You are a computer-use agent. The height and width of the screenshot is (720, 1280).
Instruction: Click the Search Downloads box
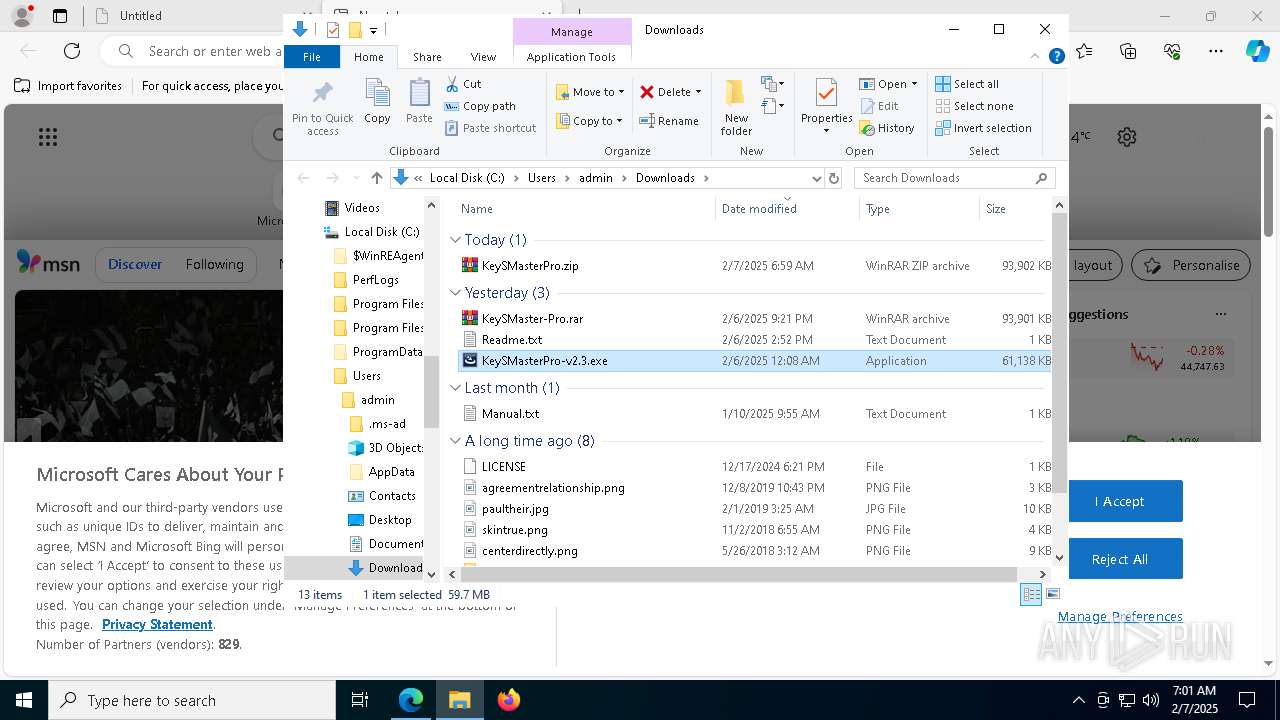(955, 178)
